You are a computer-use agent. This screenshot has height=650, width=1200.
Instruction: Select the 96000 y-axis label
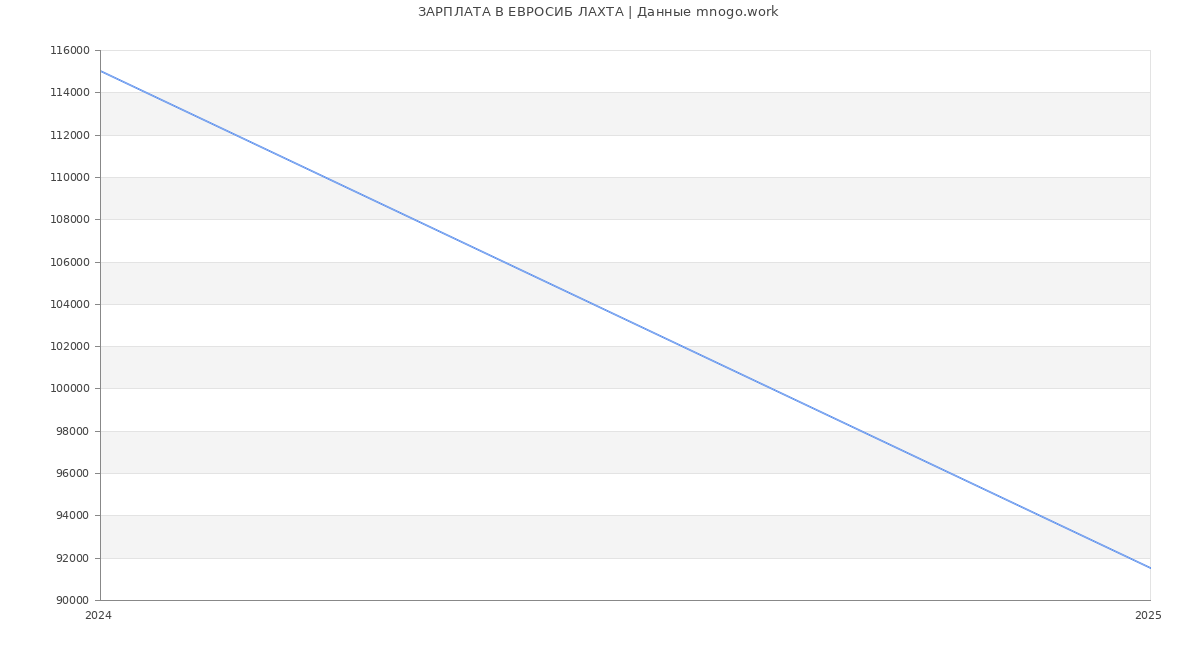click(73, 474)
